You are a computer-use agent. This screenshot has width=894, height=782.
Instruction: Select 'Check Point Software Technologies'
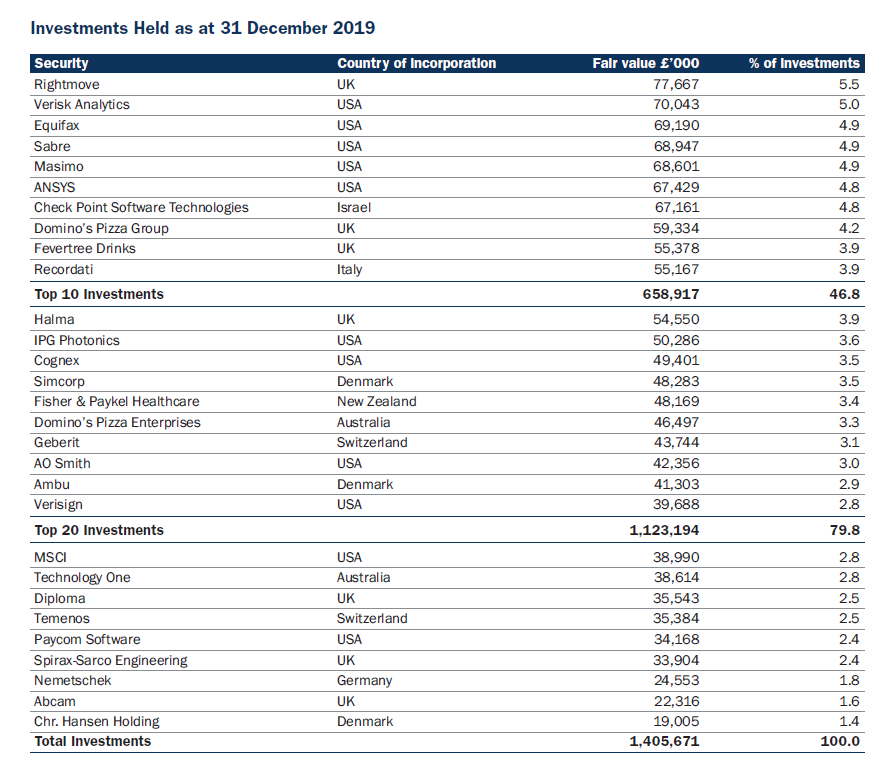tap(141, 207)
